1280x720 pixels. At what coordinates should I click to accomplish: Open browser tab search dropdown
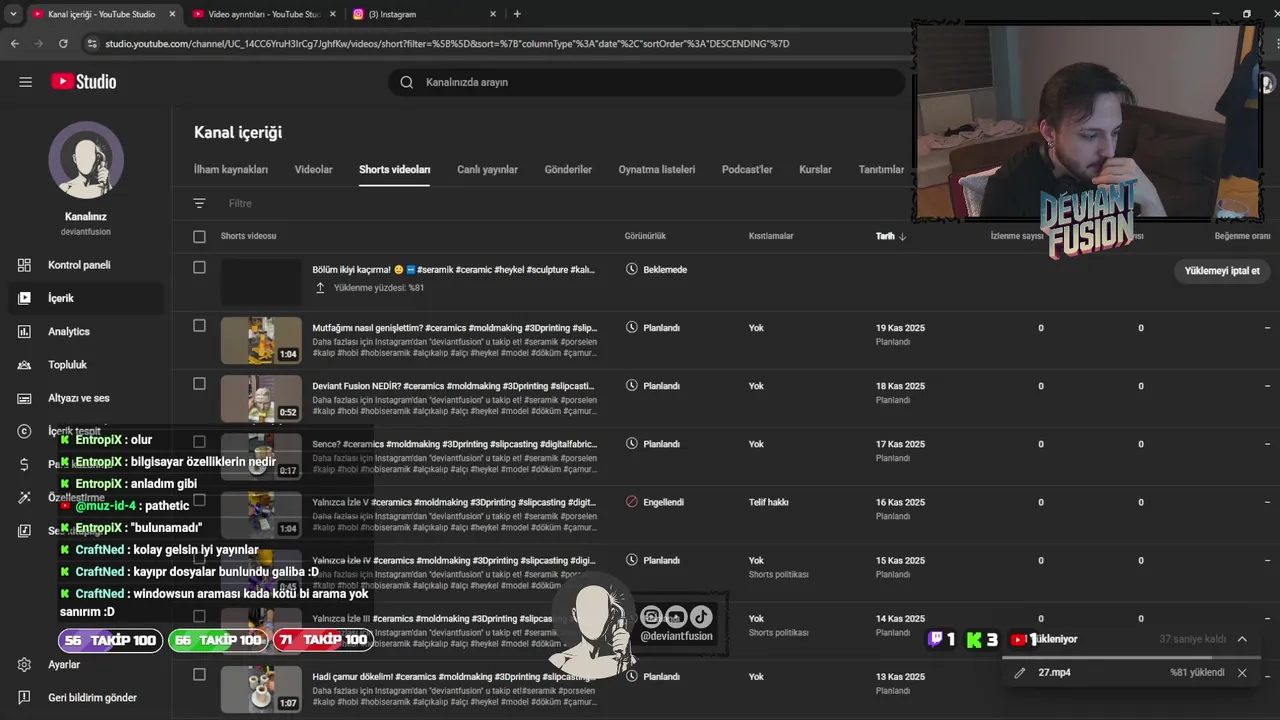13,14
